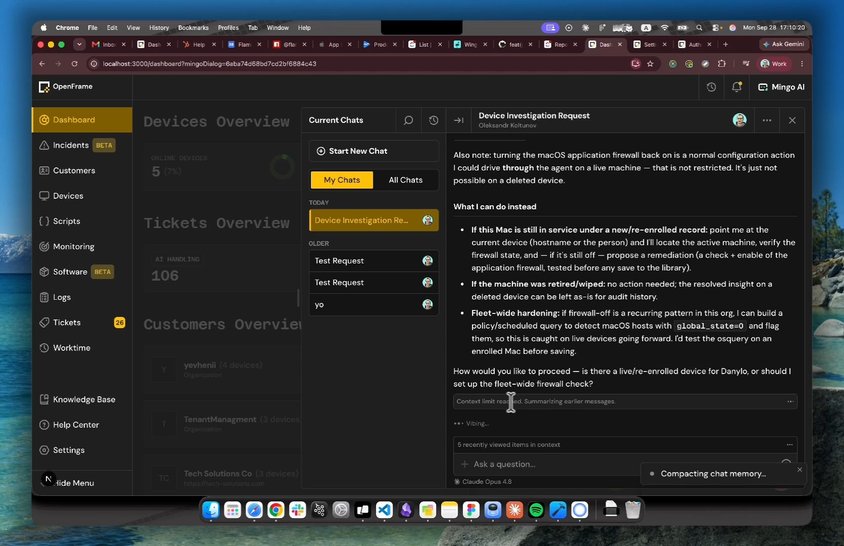This screenshot has height=546, width=844.
Task: Click Ask Gemini button
Action: (783, 44)
